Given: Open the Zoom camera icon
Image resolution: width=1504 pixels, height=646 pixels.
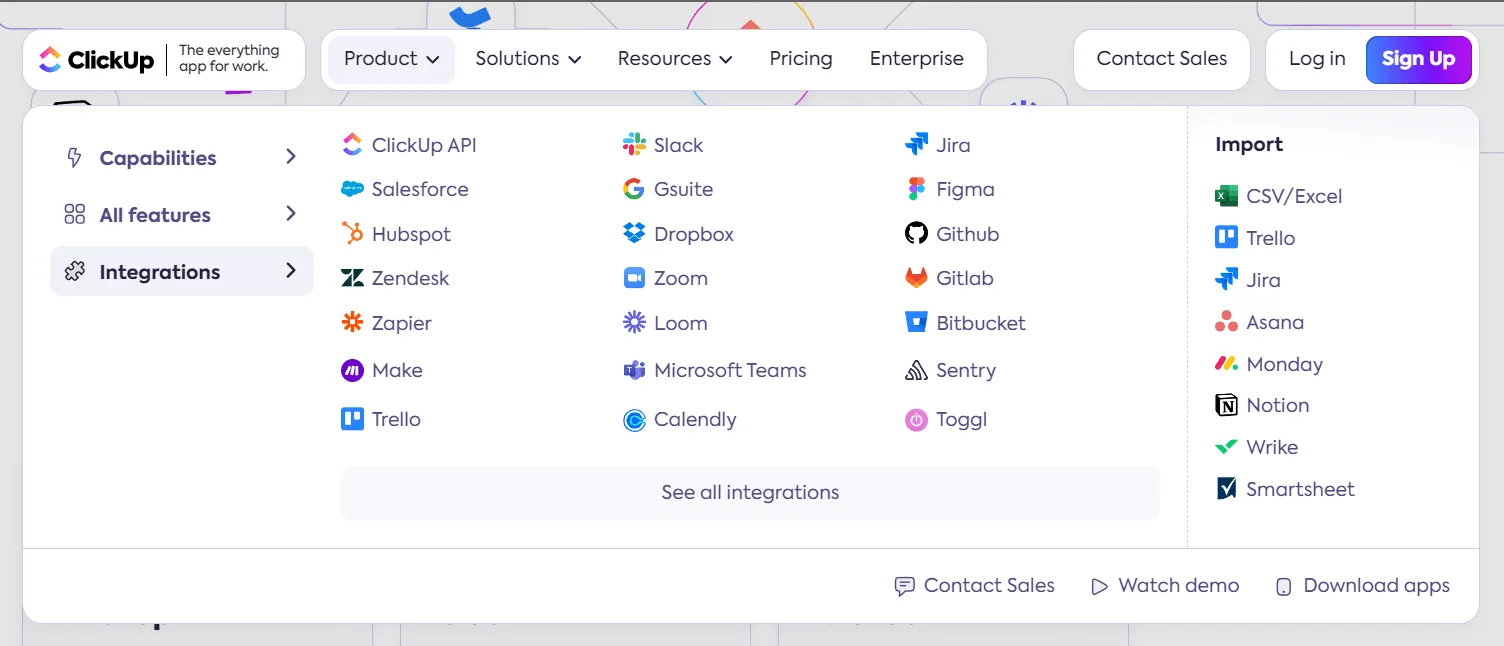Looking at the screenshot, I should 634,278.
